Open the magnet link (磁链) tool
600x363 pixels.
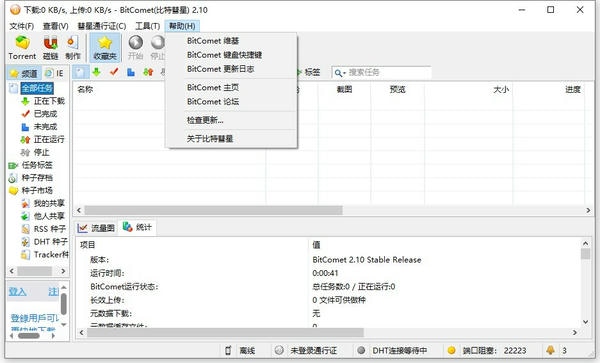click(51, 47)
